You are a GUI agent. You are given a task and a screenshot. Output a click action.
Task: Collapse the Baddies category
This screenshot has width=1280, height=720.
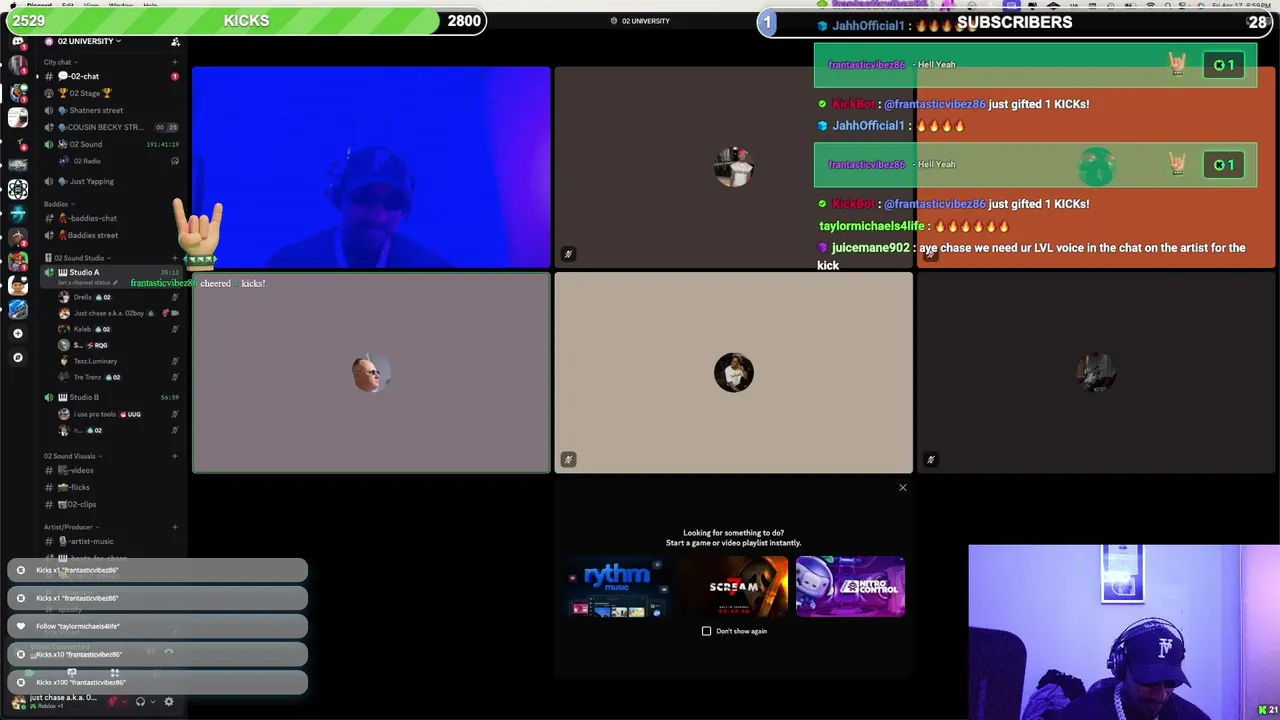[57, 204]
